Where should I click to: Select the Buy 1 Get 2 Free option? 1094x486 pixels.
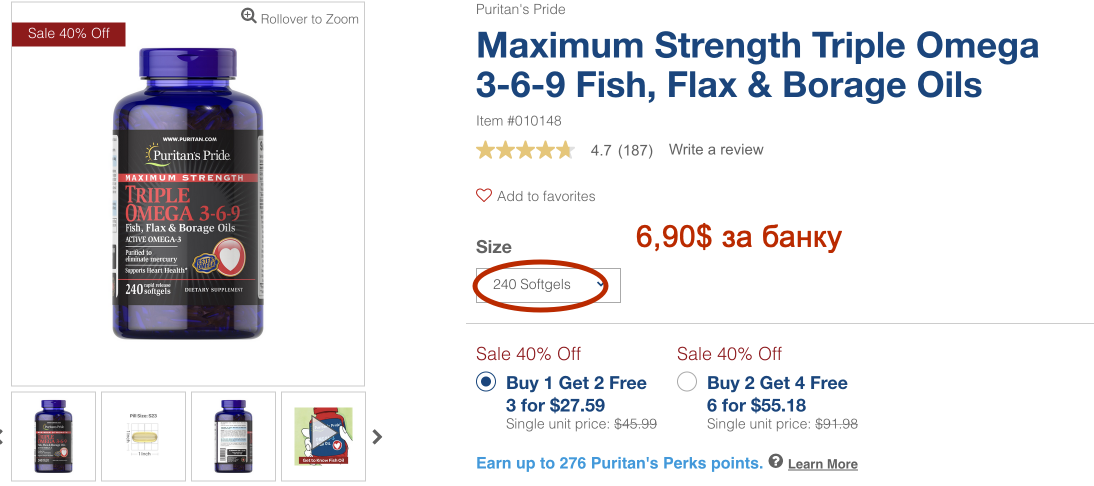pos(486,381)
